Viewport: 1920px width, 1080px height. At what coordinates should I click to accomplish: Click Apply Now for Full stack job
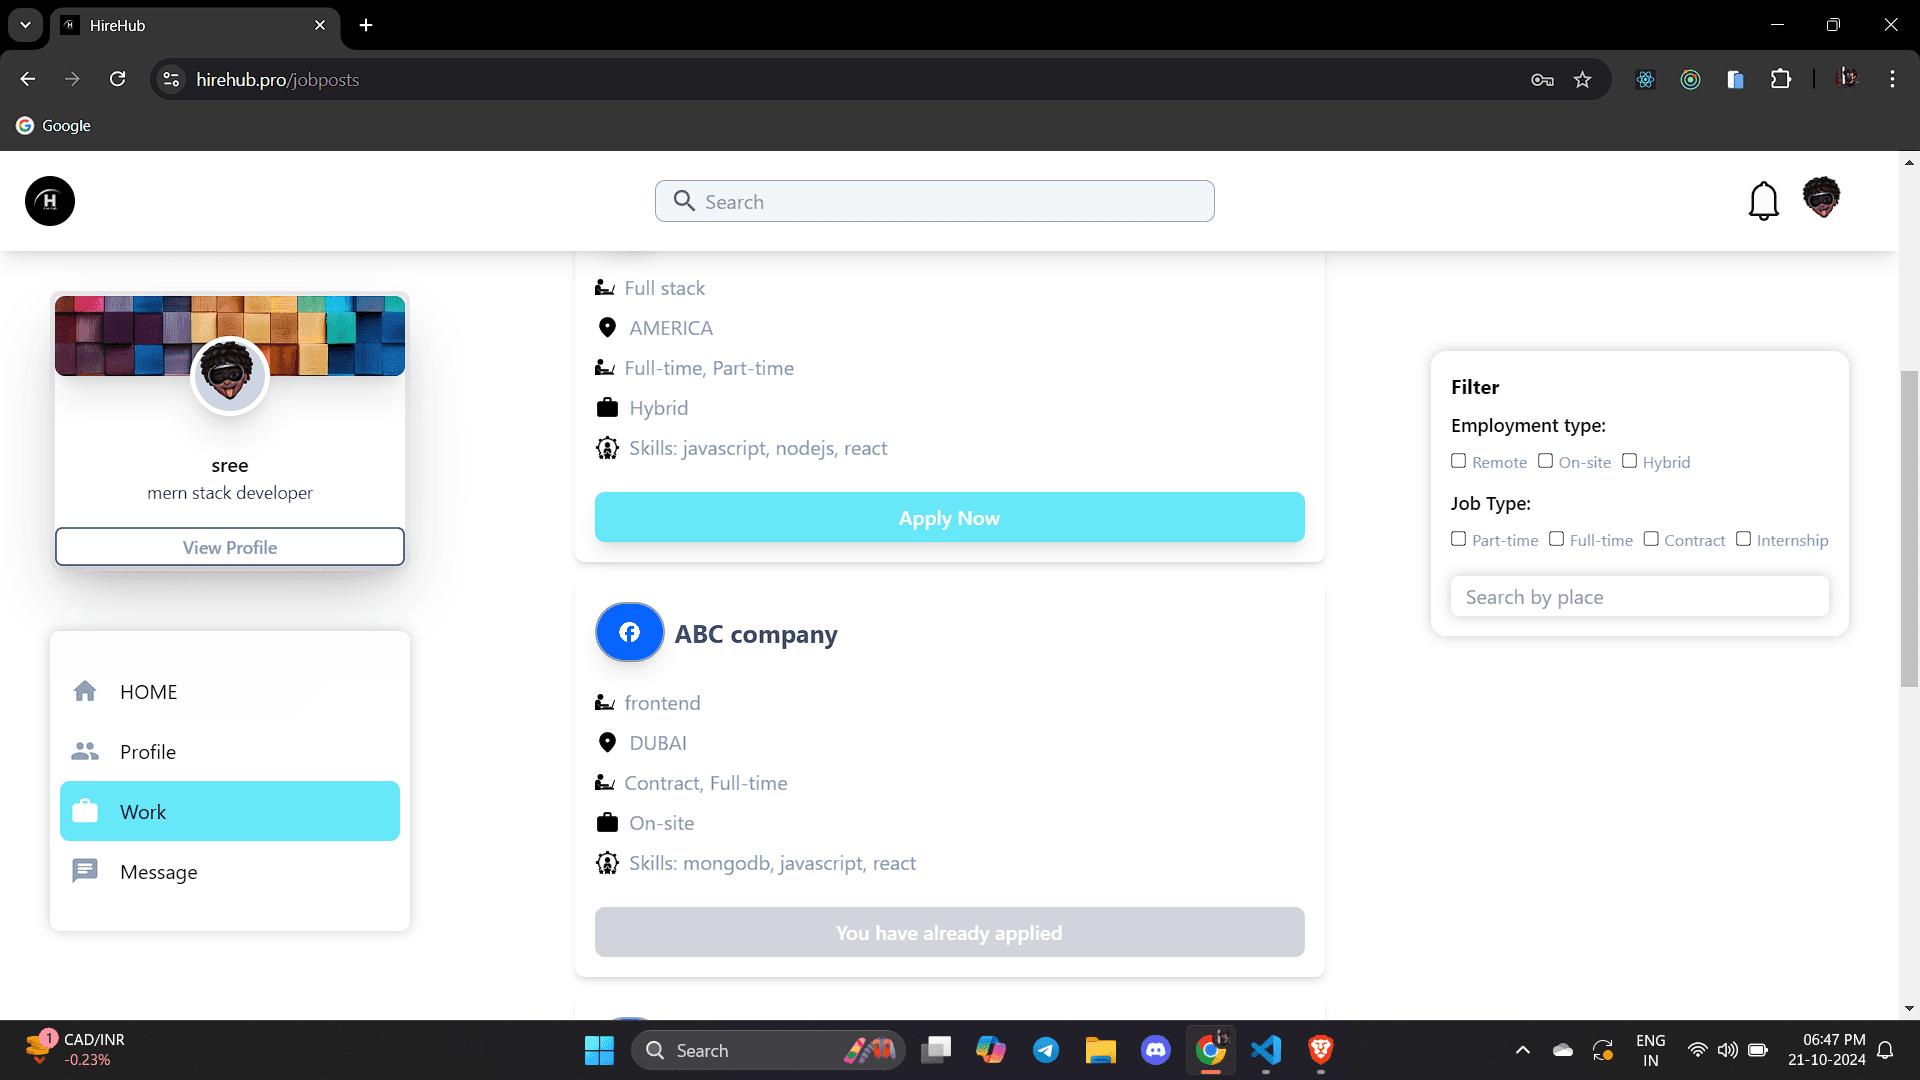click(x=949, y=517)
